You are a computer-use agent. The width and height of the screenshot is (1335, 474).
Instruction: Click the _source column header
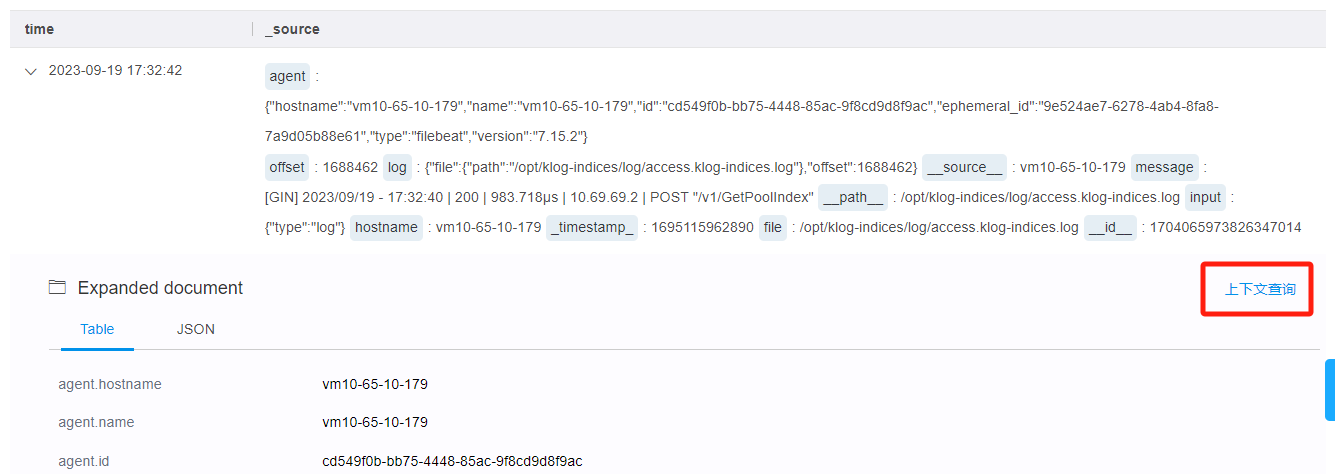292,29
